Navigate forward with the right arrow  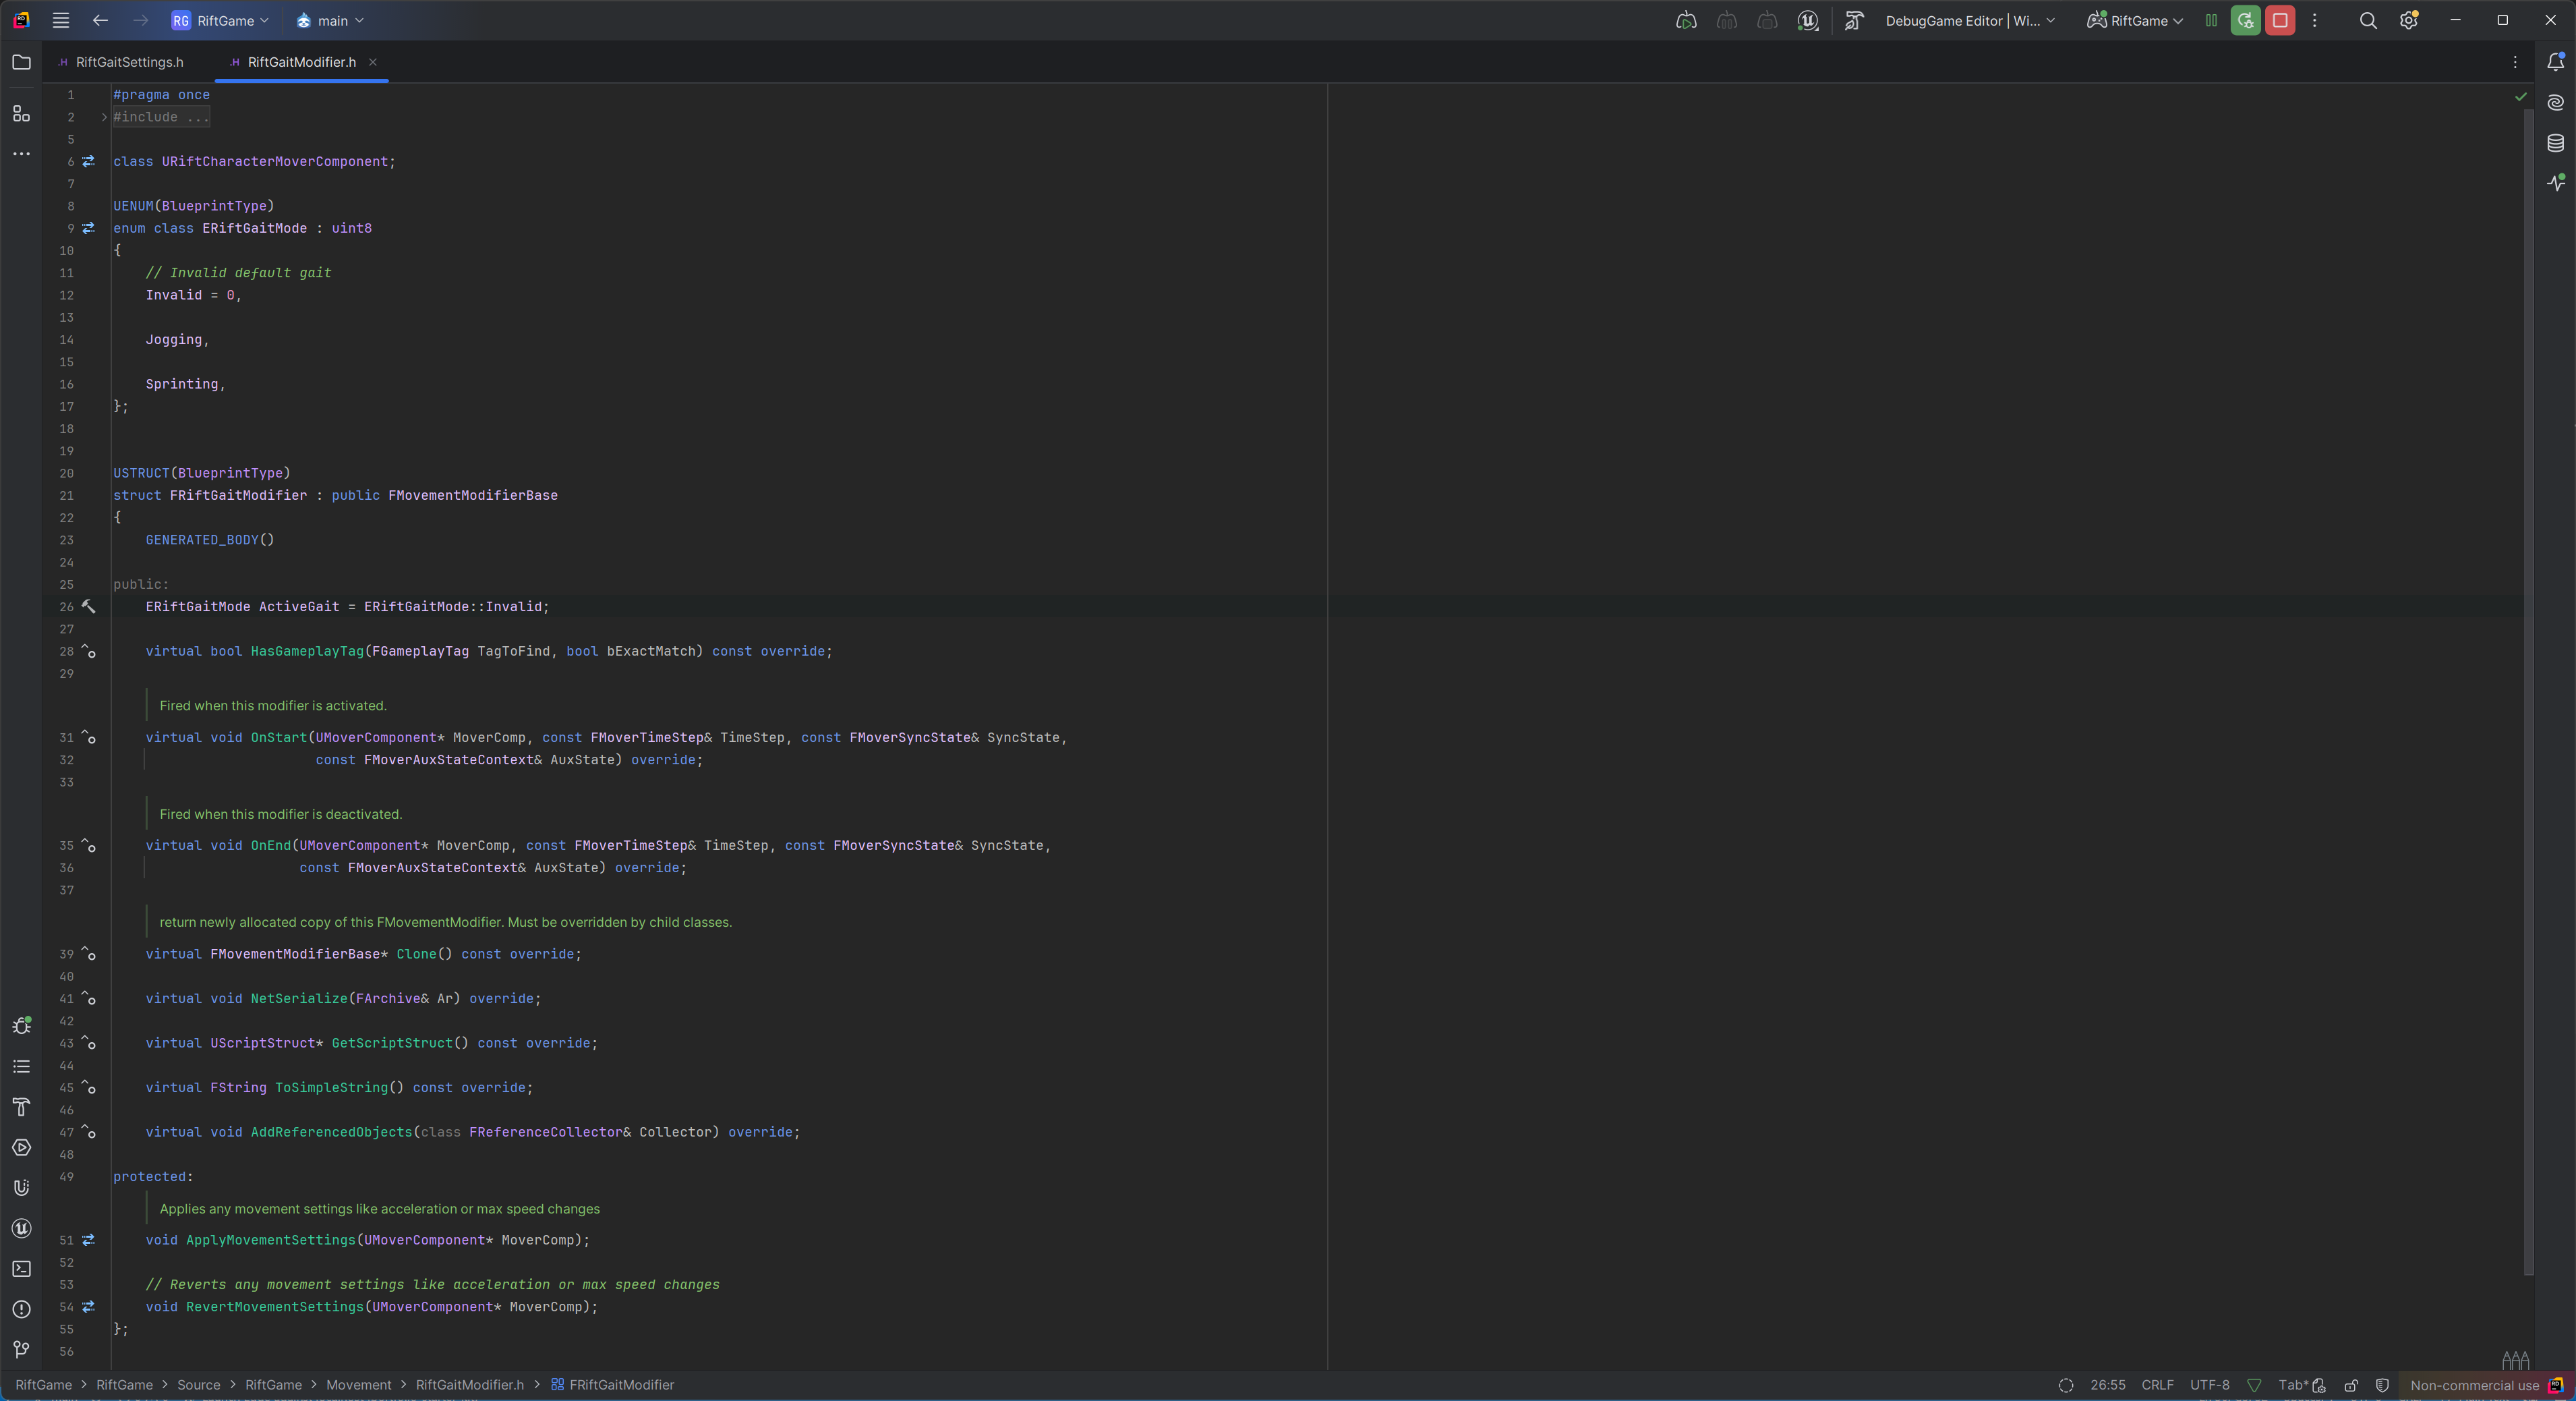[141, 20]
